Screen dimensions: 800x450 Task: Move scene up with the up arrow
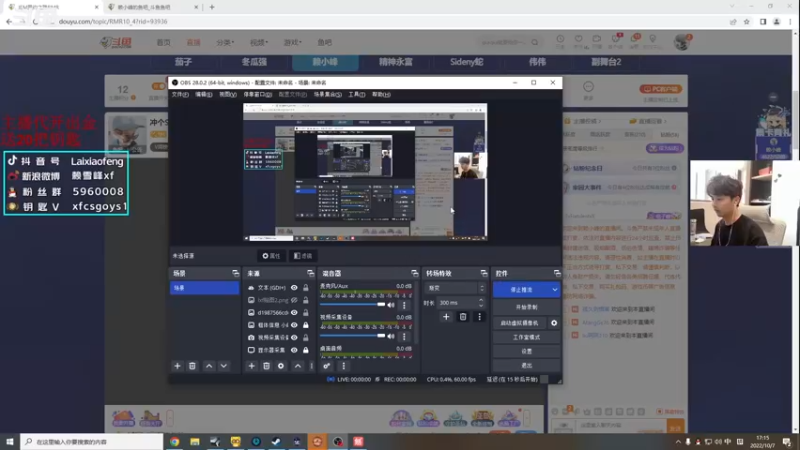209,366
